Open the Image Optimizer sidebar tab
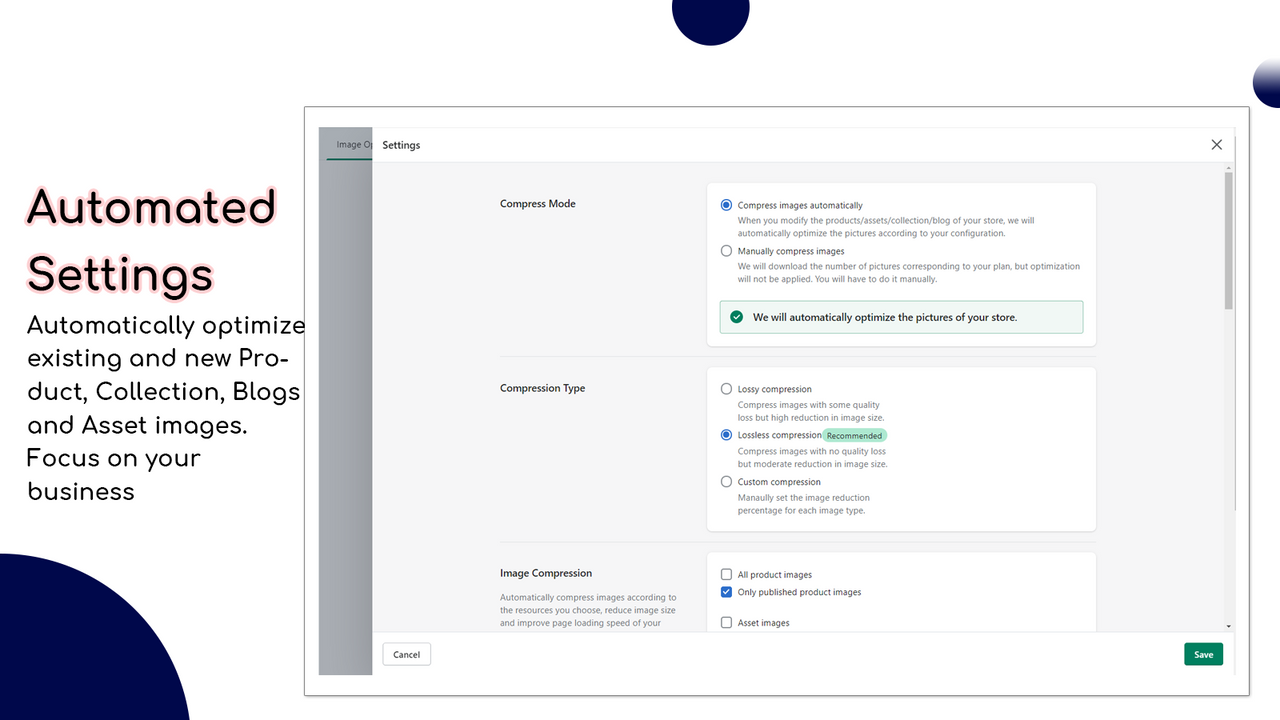The height and width of the screenshot is (720, 1280). (352, 144)
